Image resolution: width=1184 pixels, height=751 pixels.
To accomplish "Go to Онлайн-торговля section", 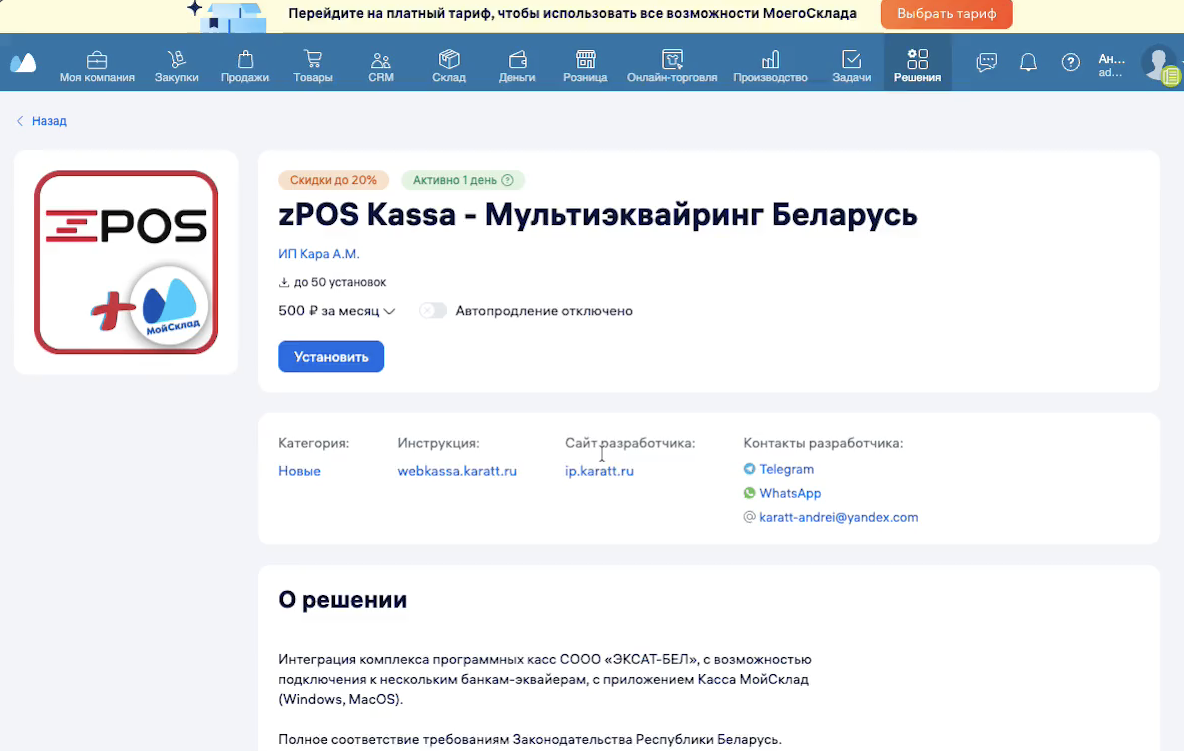I will pos(672,66).
